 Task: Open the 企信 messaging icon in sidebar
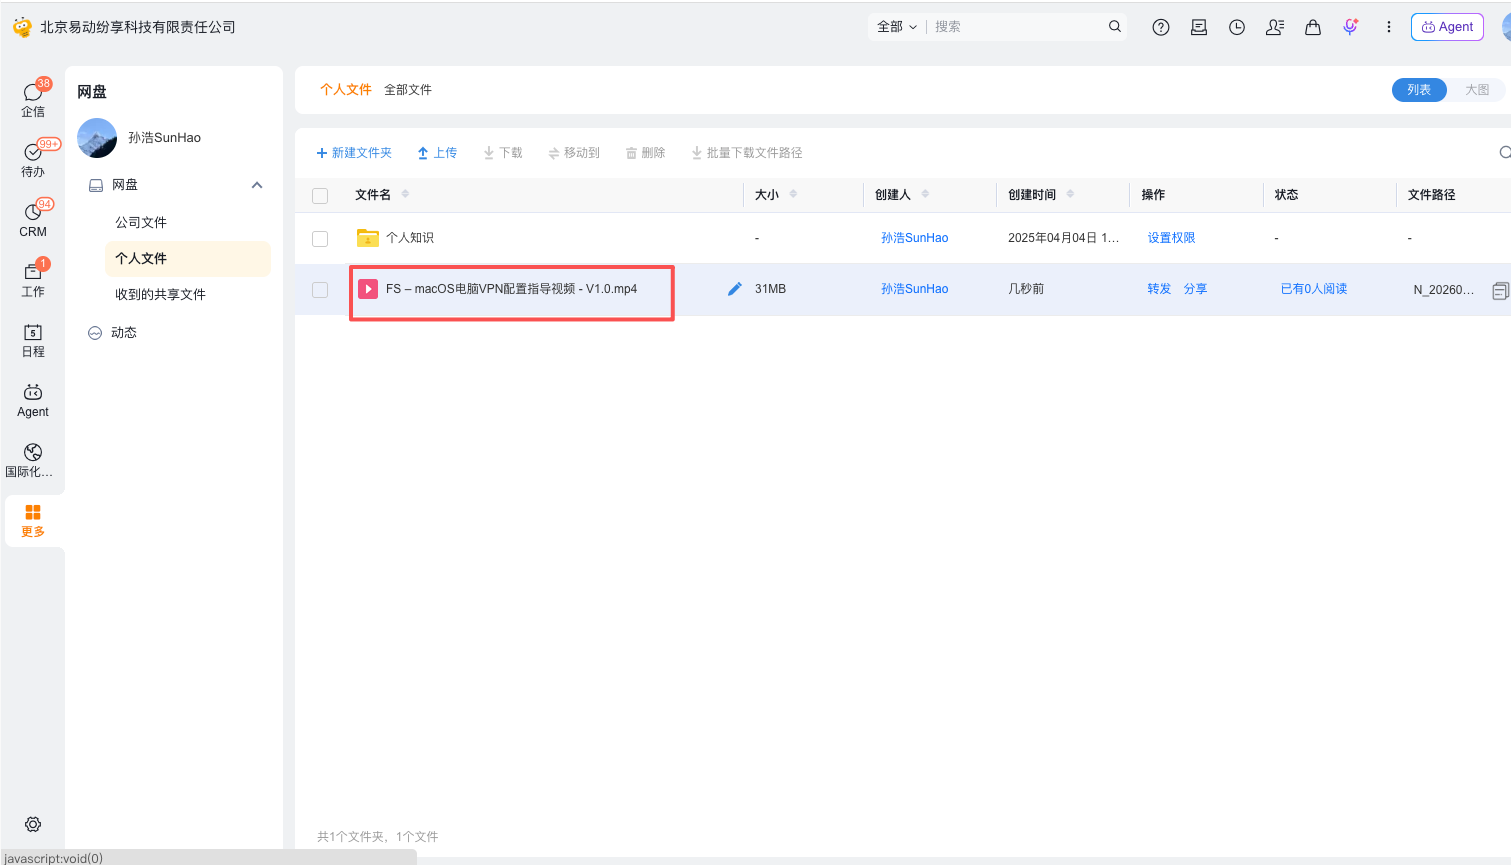33,92
